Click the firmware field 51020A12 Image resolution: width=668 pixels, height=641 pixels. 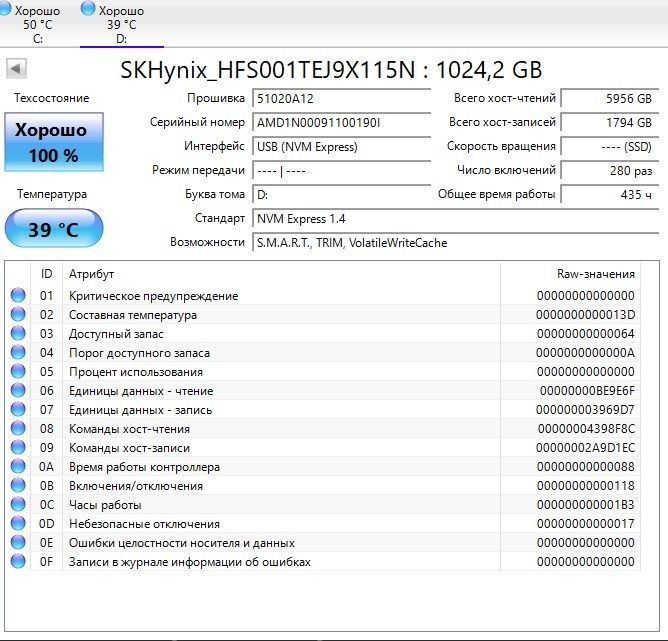342,99
